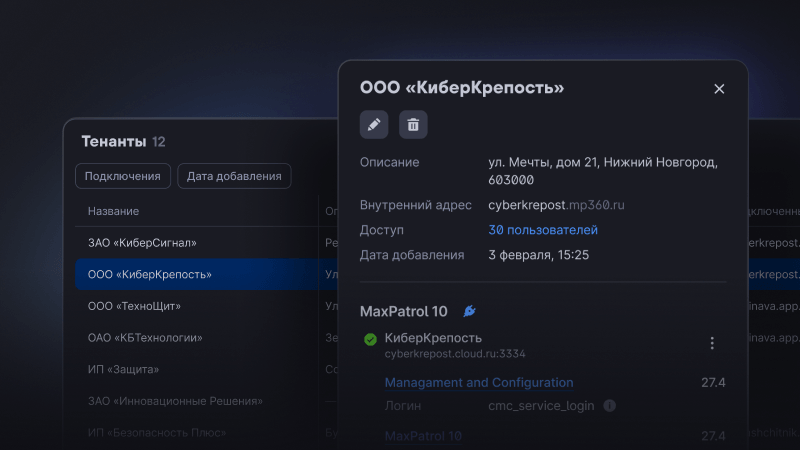This screenshot has height=450, width=800.
Task: Open the Подключения filter
Action: pyautogui.click(x=123, y=177)
